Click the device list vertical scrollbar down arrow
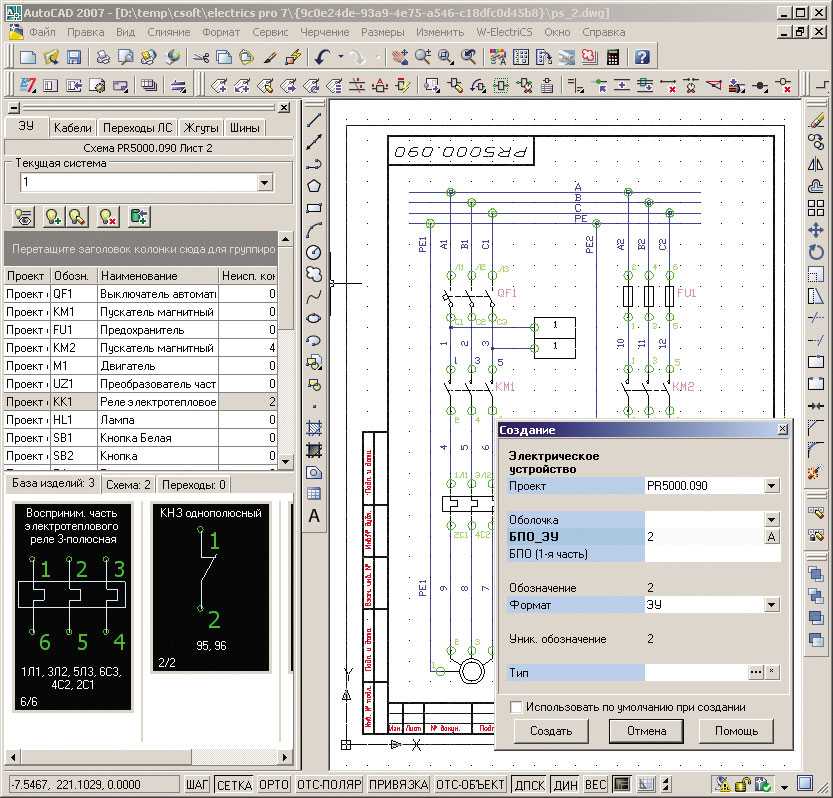 pyautogui.click(x=285, y=461)
